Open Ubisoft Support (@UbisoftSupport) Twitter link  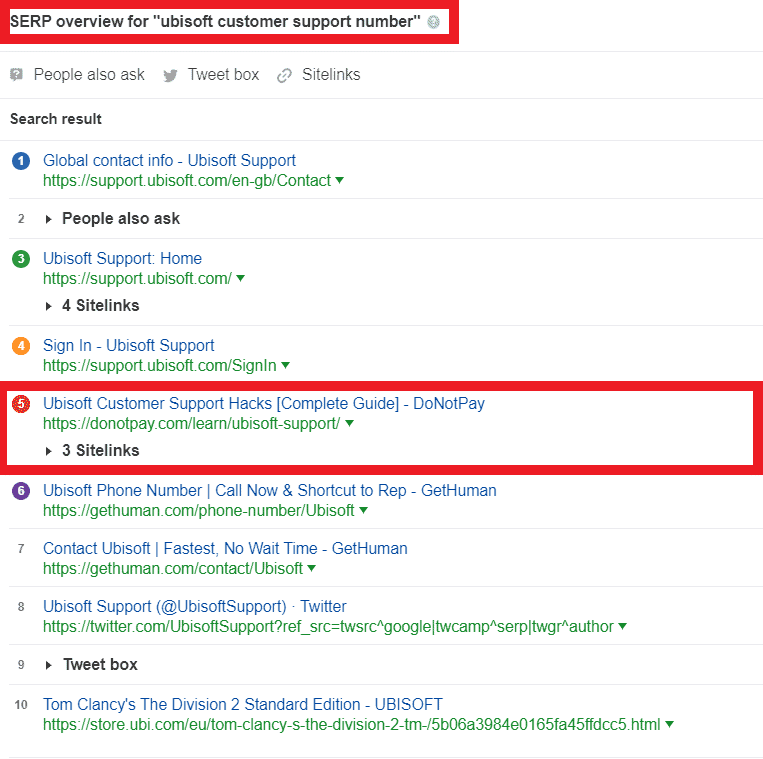pos(195,606)
